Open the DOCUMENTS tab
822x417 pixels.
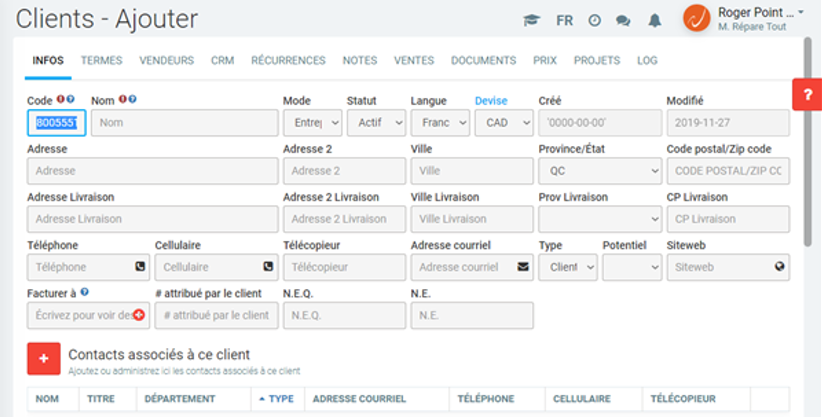point(483,61)
